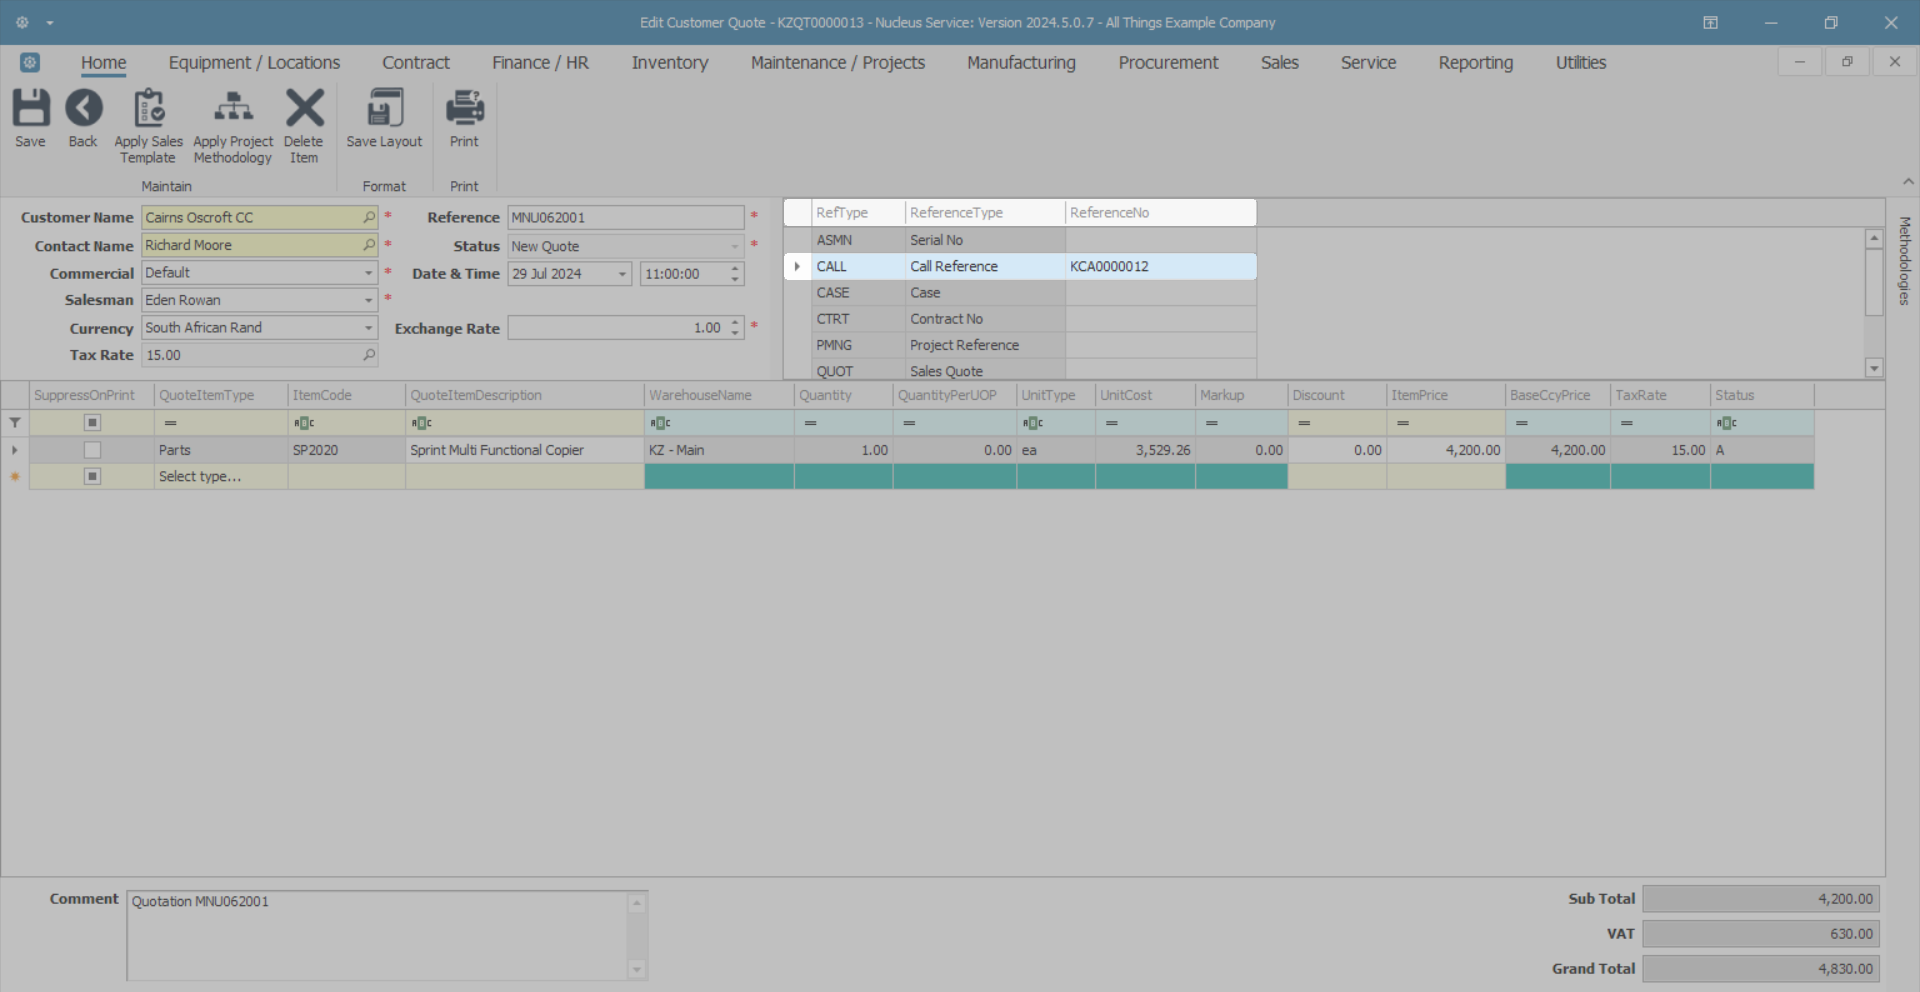Open the Home ribbon tab
This screenshot has height=992, width=1920.
[x=104, y=62]
